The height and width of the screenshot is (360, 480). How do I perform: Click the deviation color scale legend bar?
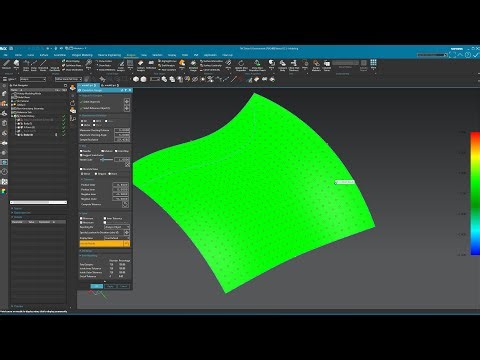(475, 194)
